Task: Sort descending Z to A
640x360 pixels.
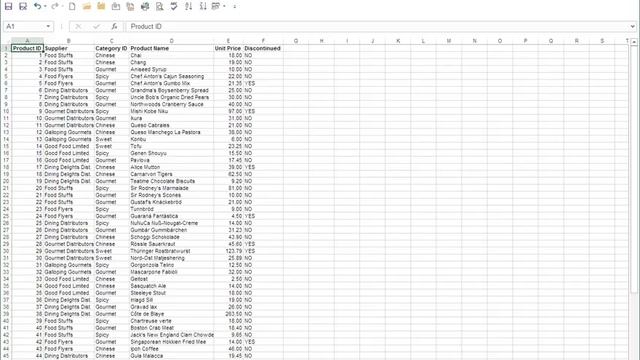Action: [x=203, y=7]
